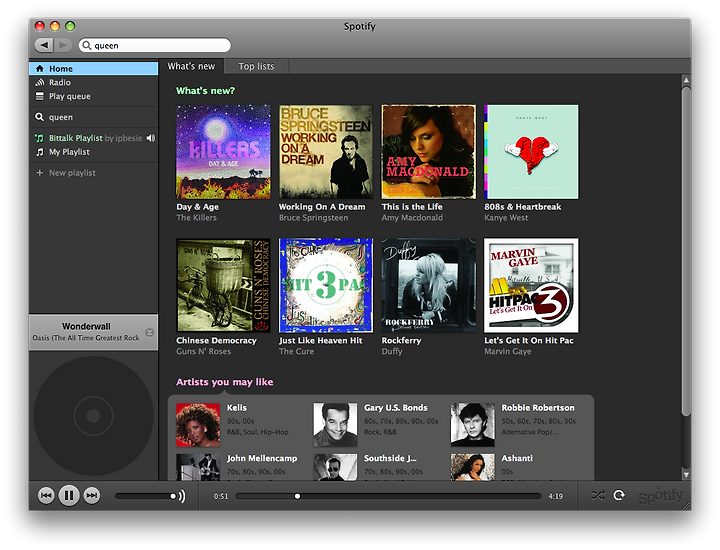The image size is (720, 550).
Task: Click the Robbie Robertson artist name
Action: click(x=538, y=408)
